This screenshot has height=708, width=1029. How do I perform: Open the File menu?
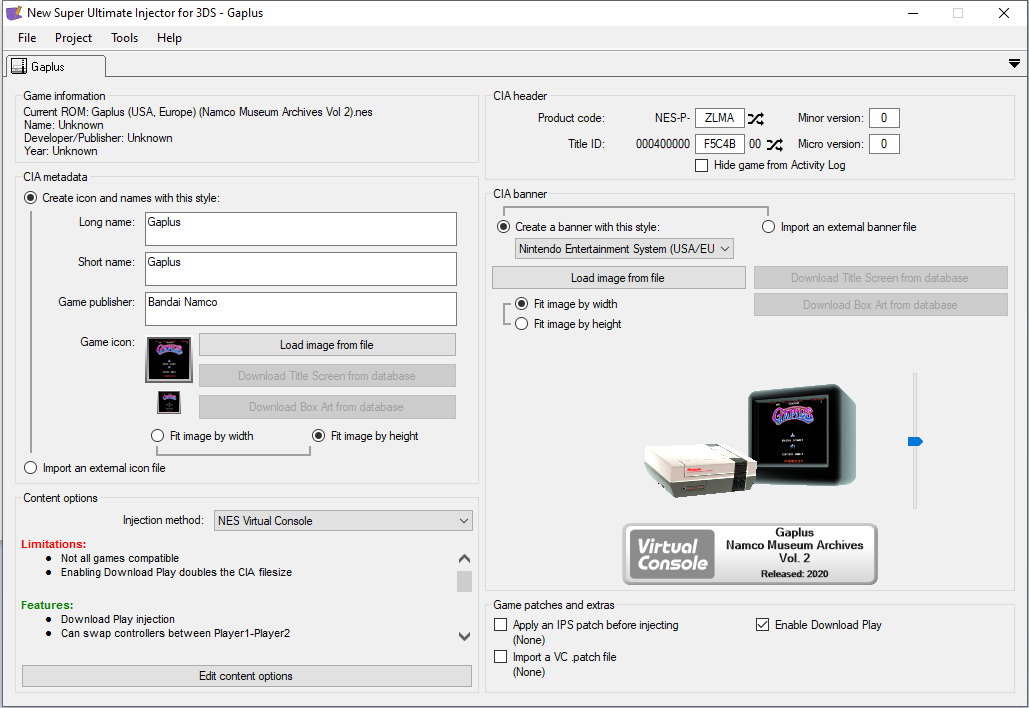pyautogui.click(x=27, y=38)
